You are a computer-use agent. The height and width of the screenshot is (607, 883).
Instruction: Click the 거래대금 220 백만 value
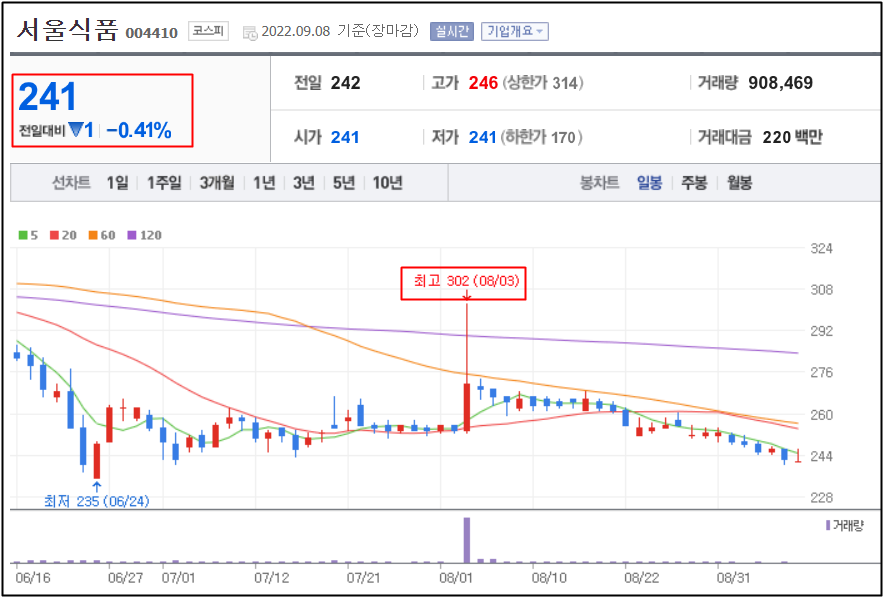[792, 137]
